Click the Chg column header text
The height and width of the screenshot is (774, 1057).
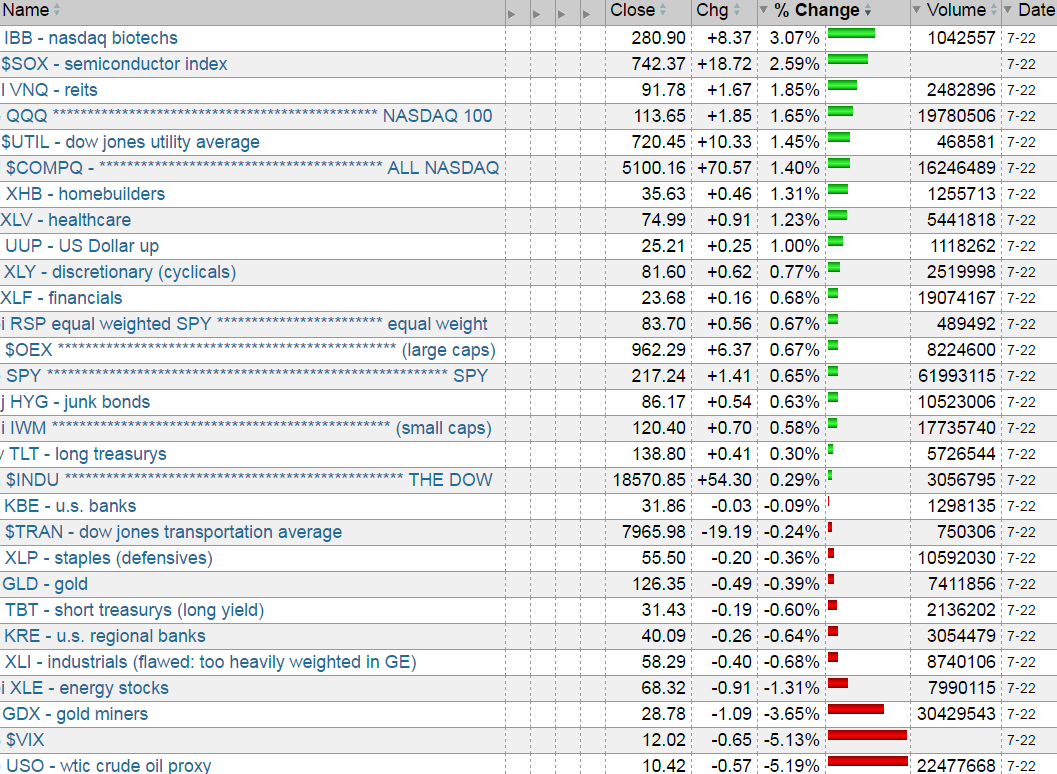(x=713, y=10)
